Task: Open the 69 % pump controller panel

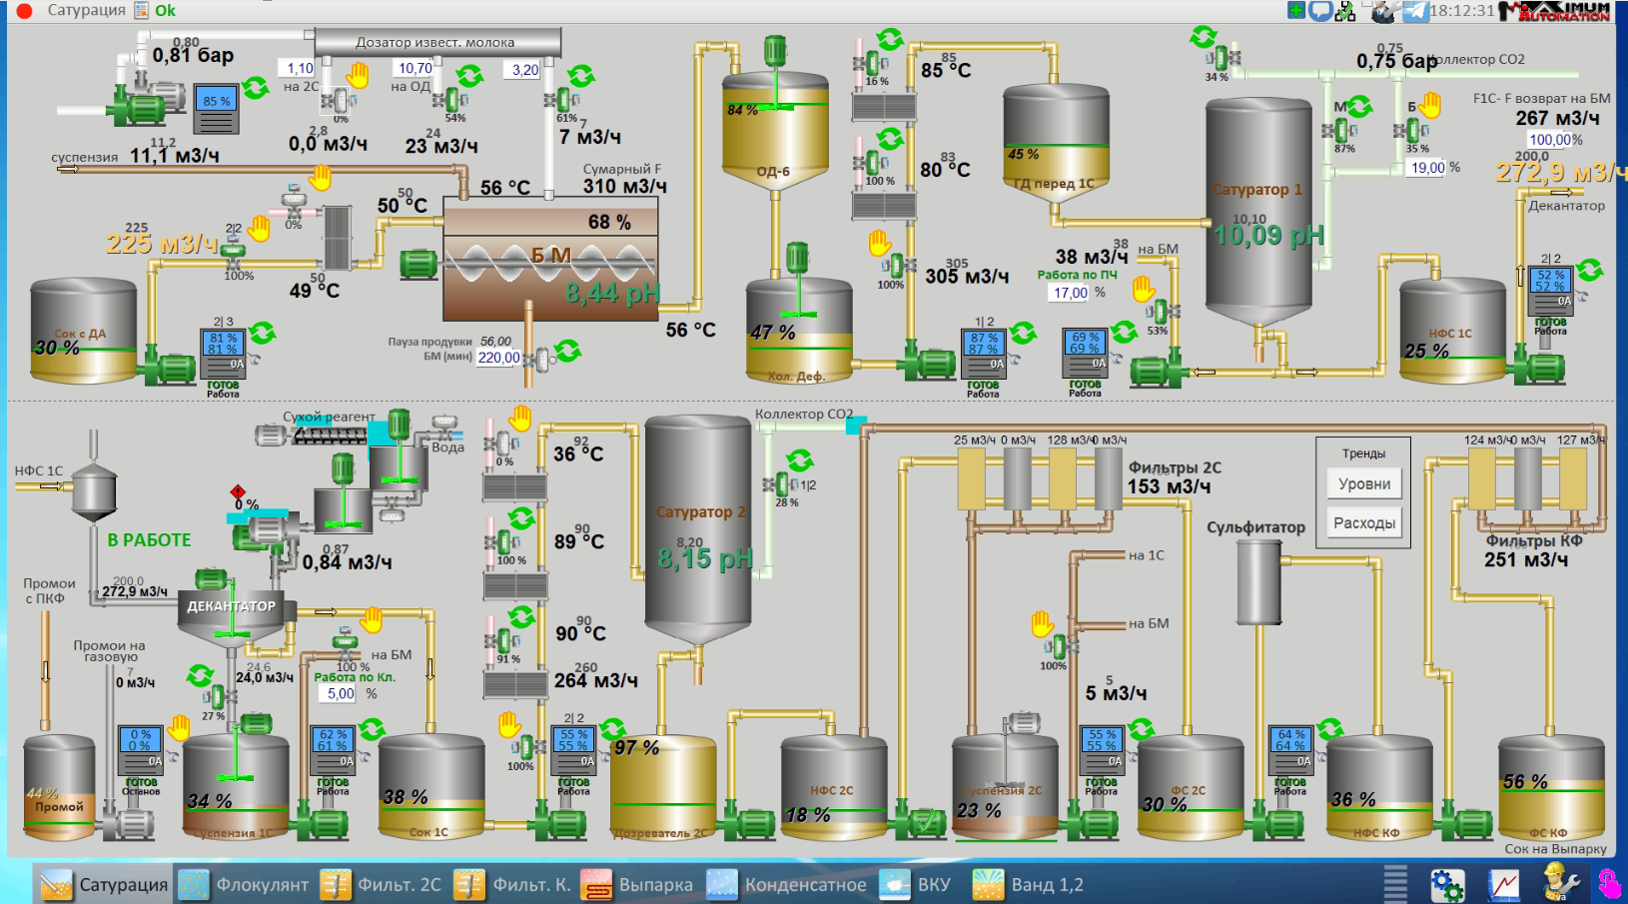Action: tap(1085, 354)
